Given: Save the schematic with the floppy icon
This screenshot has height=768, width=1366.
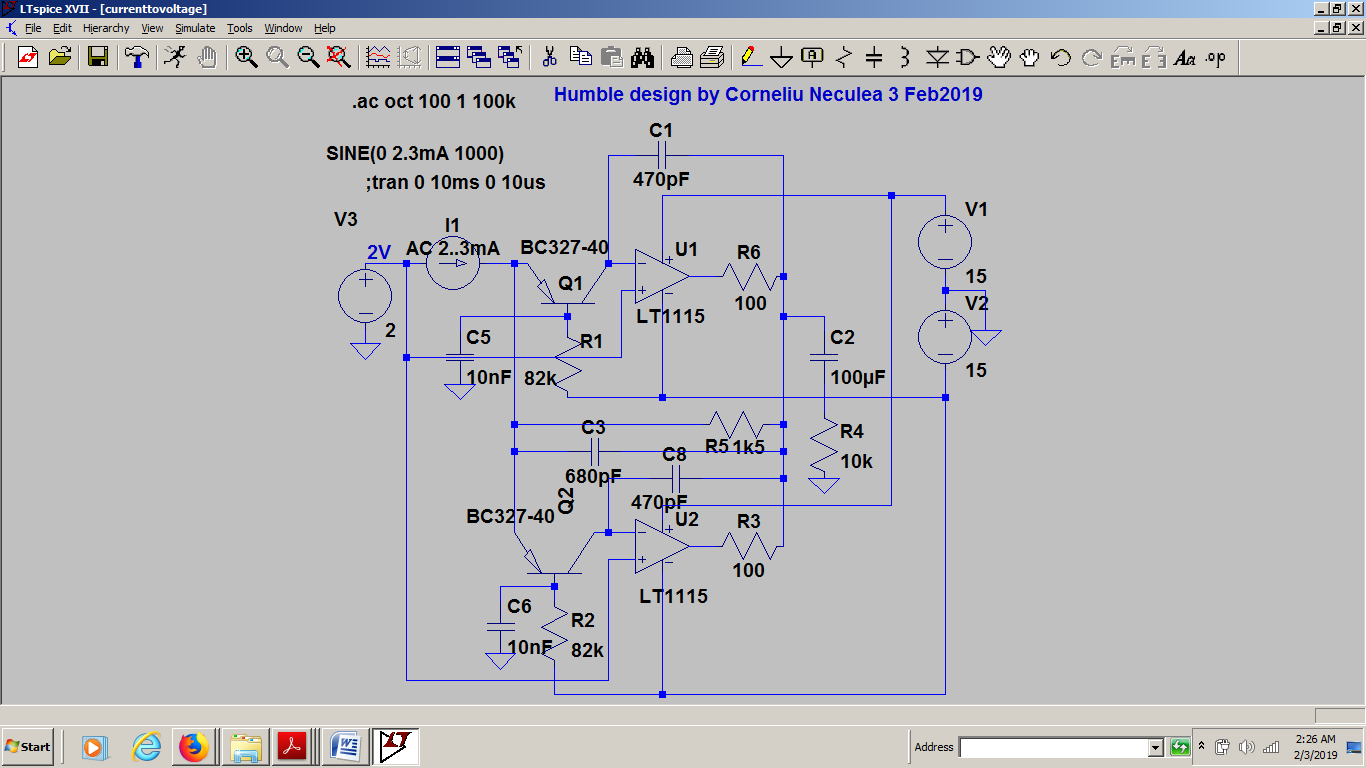Looking at the screenshot, I should pyautogui.click(x=98, y=57).
